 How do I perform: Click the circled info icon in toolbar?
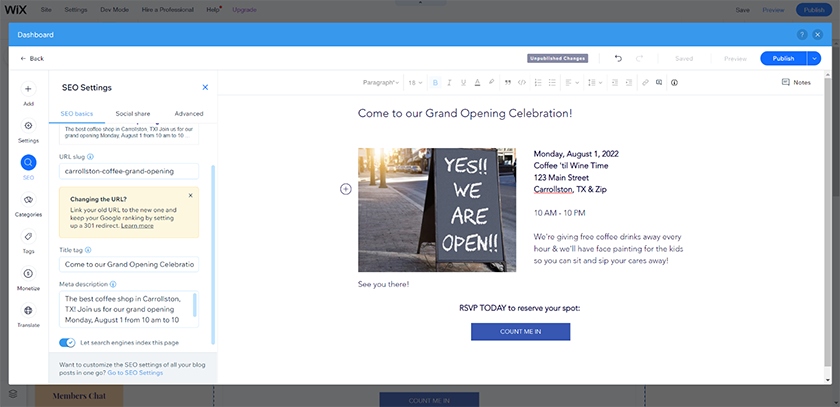[x=674, y=82]
